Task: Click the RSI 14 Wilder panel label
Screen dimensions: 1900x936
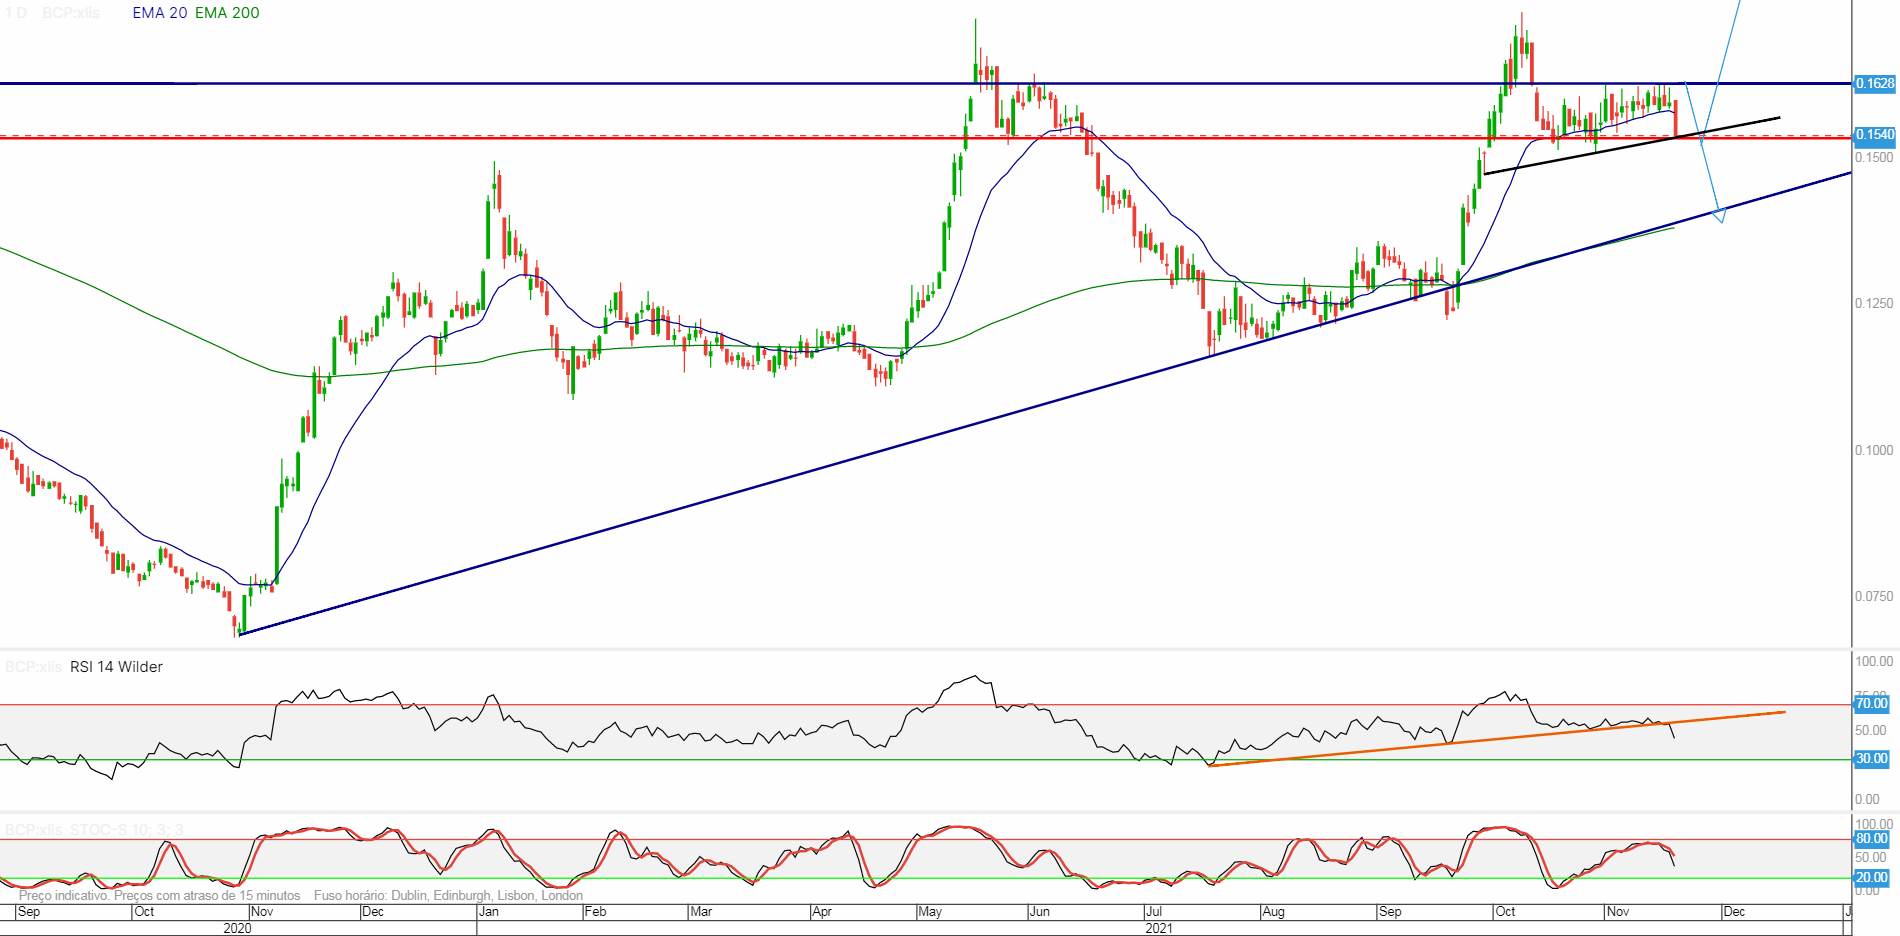Action: click(x=116, y=667)
